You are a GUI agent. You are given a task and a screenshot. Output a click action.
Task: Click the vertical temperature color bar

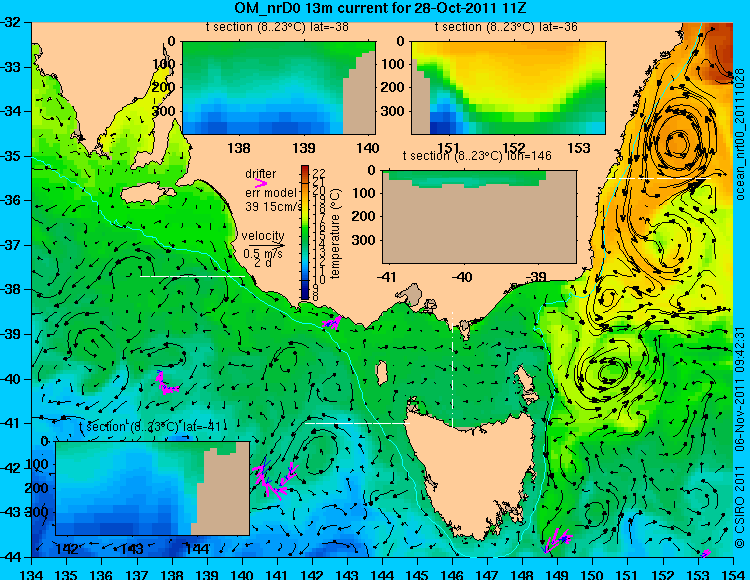(x=305, y=233)
